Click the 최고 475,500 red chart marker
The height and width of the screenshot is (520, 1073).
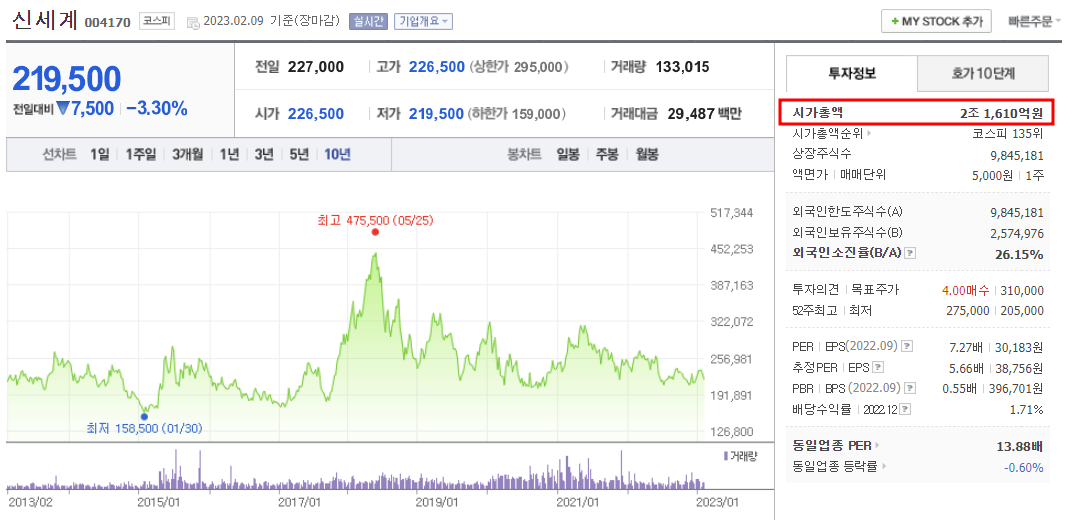375,232
